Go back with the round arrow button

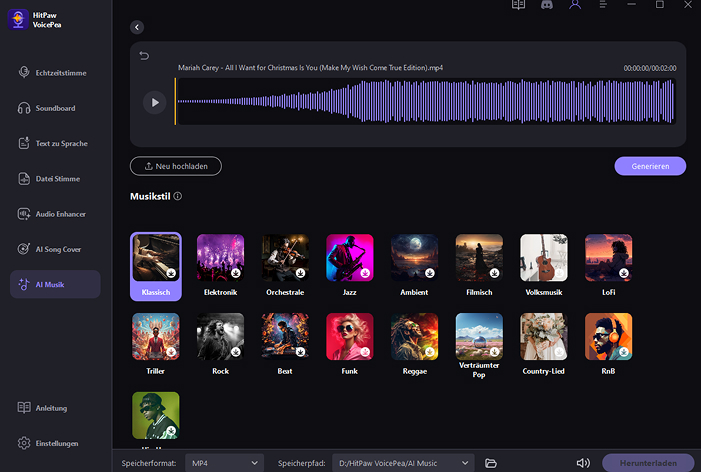(x=137, y=27)
